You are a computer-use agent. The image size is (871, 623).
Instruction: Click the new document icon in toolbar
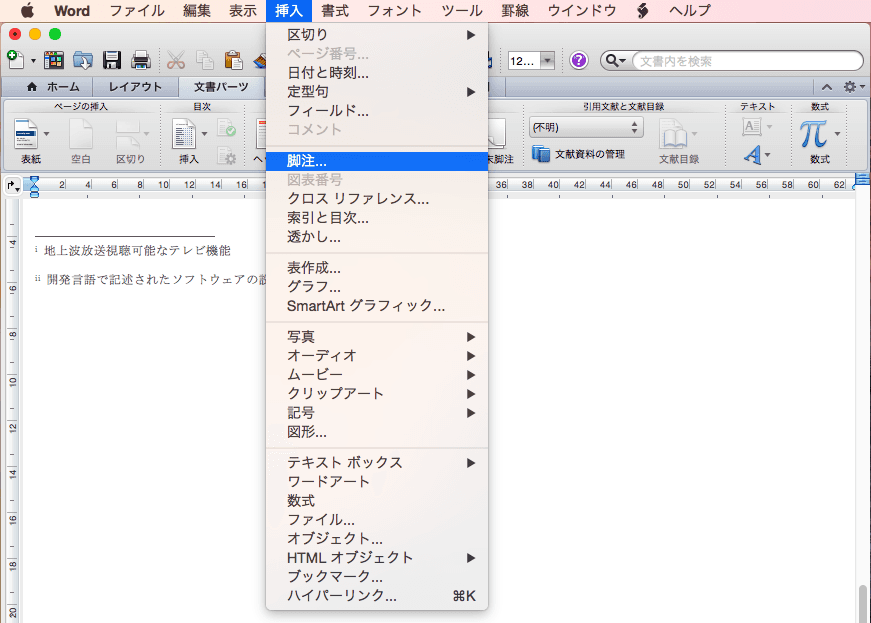pos(16,59)
